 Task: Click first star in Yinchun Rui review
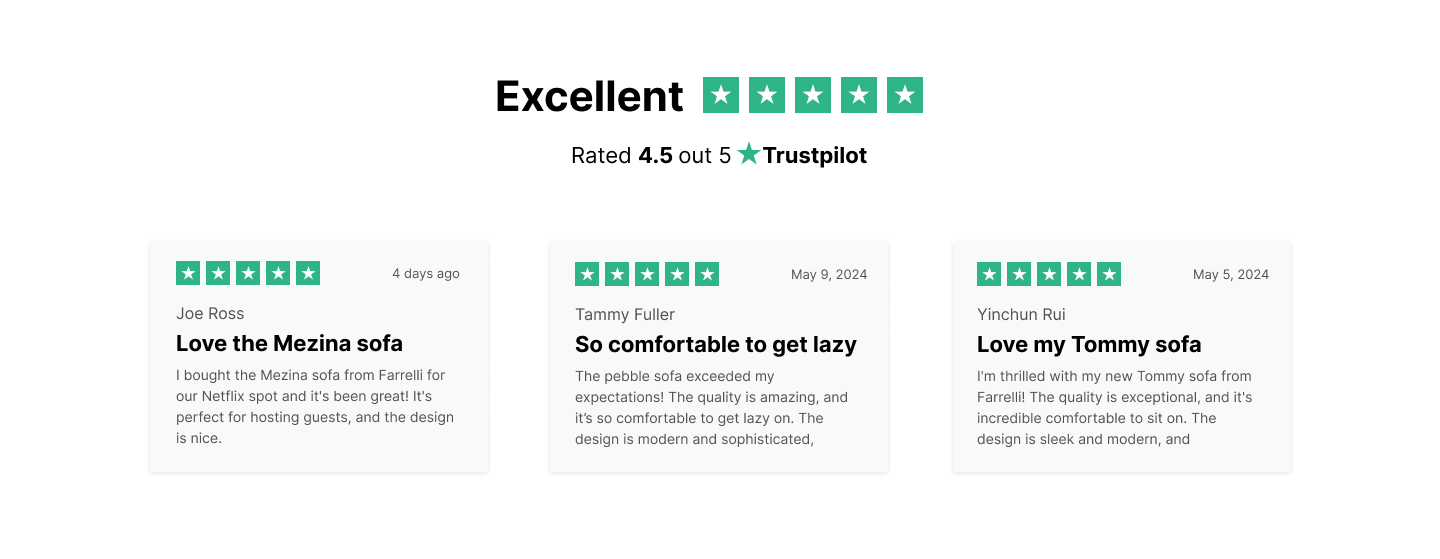tap(989, 274)
